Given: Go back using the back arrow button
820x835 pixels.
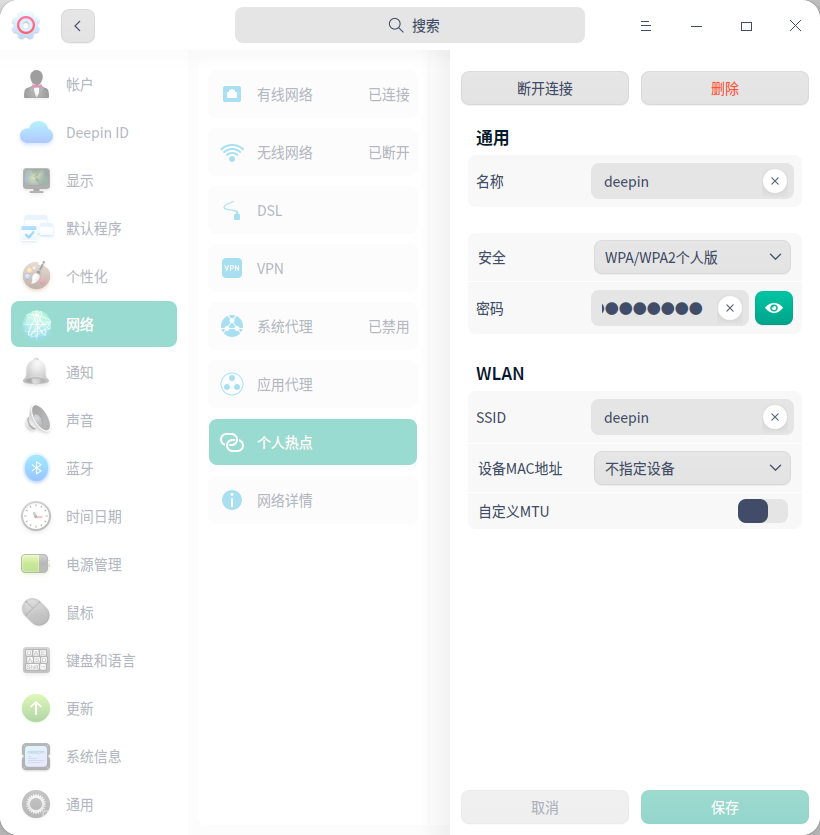Looking at the screenshot, I should pyautogui.click(x=78, y=26).
